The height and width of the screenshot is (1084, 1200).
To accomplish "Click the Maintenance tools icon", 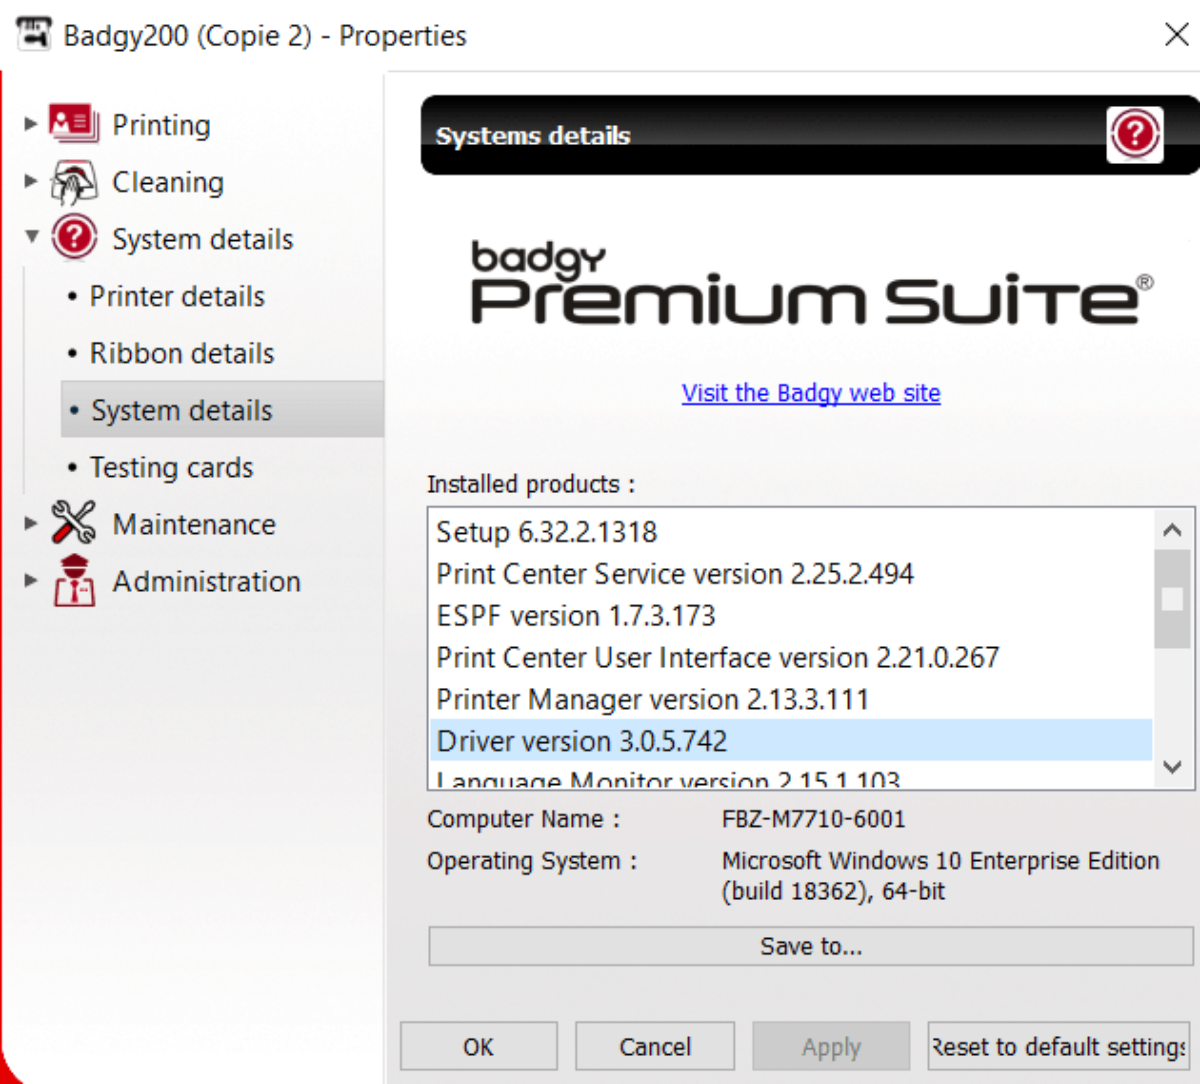I will click(x=74, y=523).
